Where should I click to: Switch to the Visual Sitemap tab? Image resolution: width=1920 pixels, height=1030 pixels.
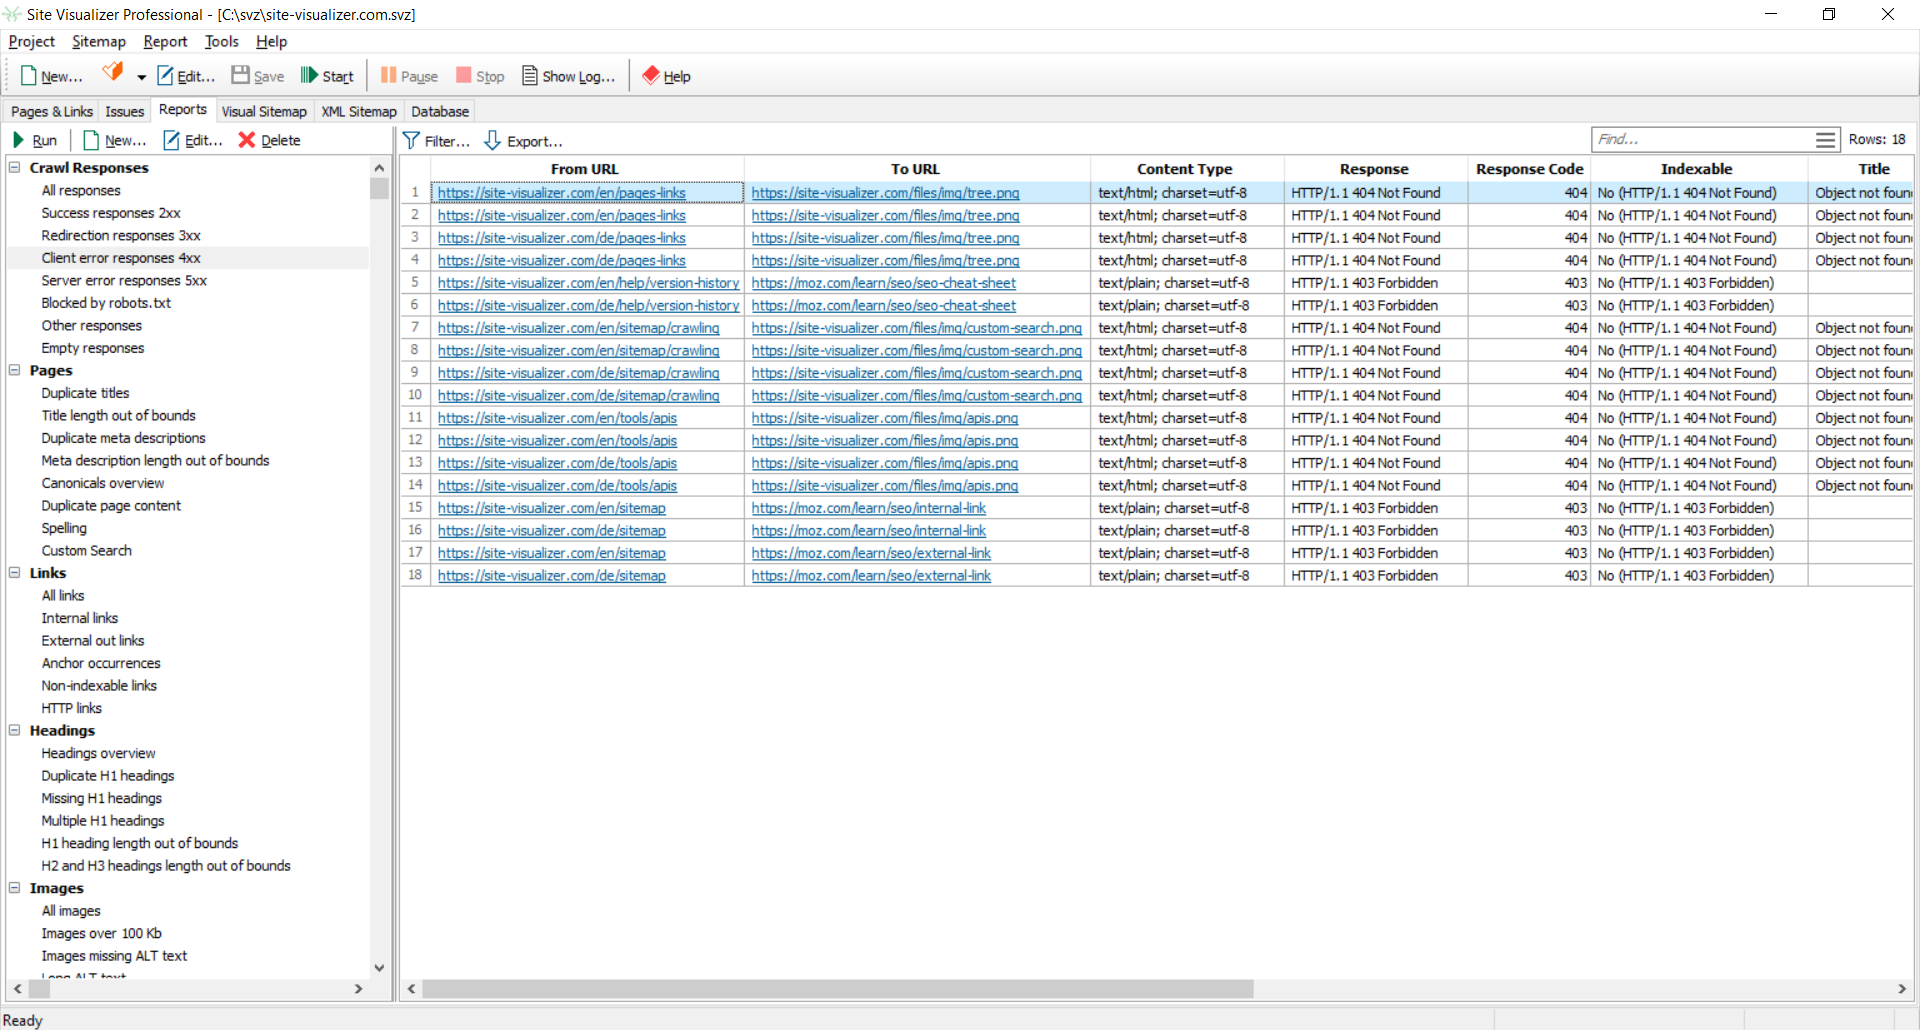[264, 111]
